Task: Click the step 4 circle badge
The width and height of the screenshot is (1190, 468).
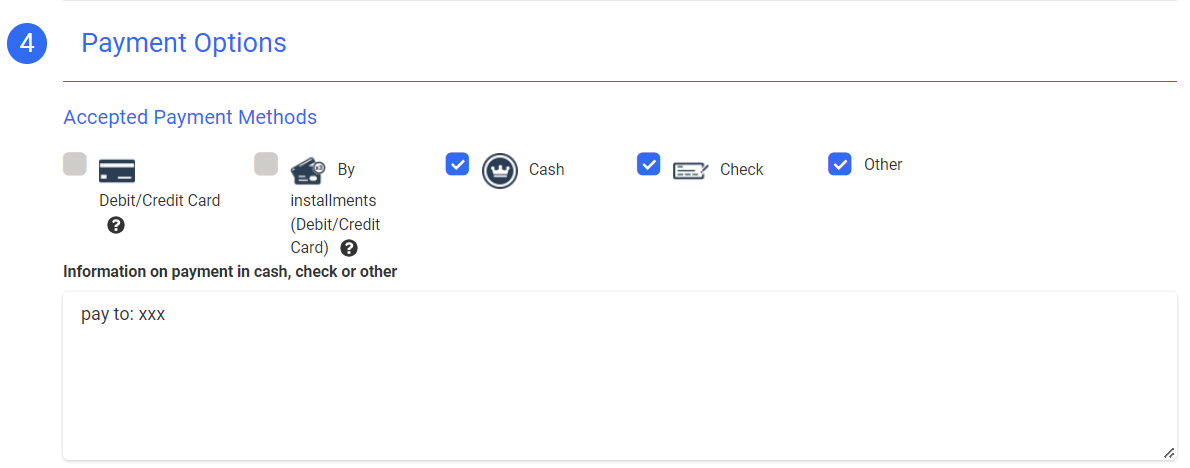Action: pyautogui.click(x=28, y=44)
